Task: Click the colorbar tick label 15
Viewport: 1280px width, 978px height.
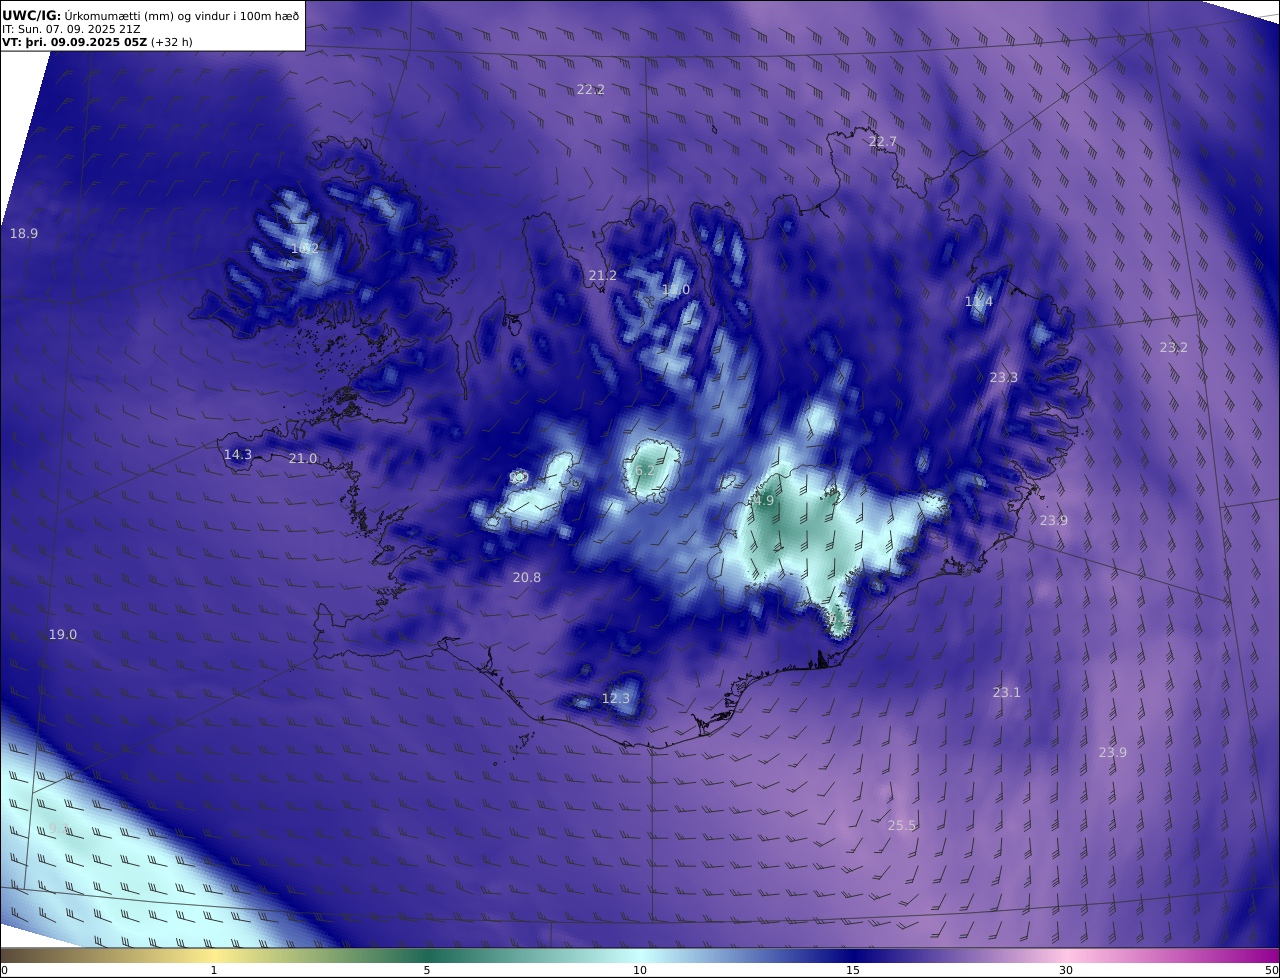Action: pos(853,971)
